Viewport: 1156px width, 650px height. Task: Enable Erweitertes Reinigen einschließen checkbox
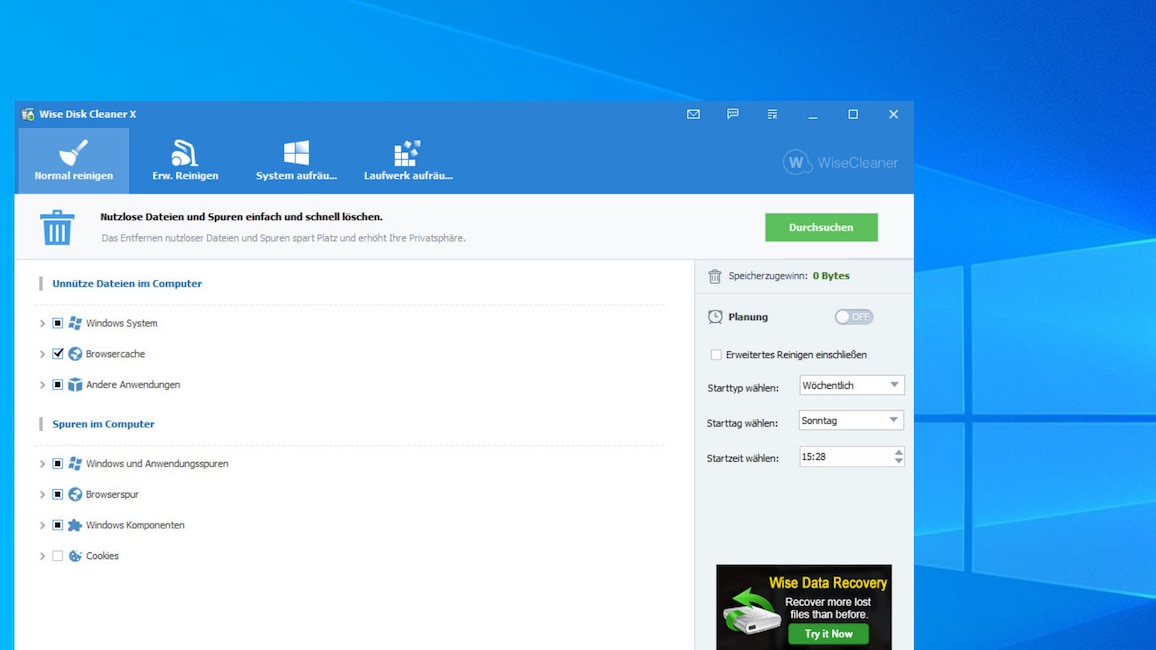pos(716,355)
